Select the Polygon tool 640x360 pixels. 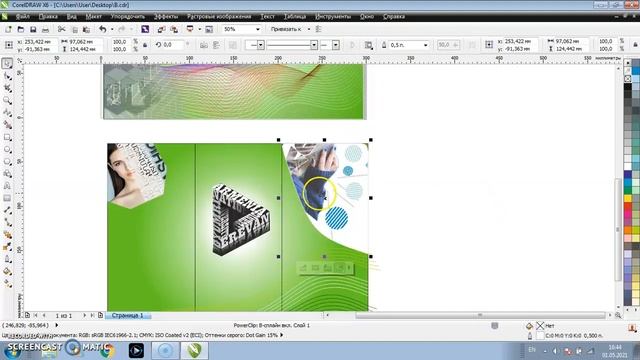pos(7,162)
